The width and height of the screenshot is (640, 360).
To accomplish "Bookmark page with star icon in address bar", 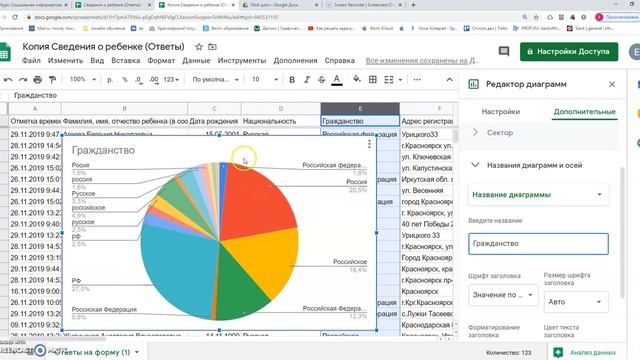I will [536, 17].
